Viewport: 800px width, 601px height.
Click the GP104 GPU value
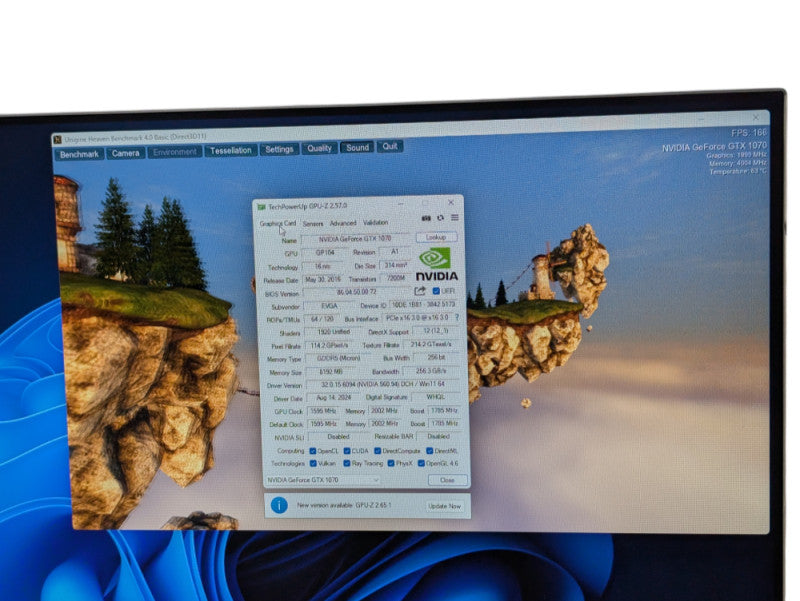tap(325, 253)
